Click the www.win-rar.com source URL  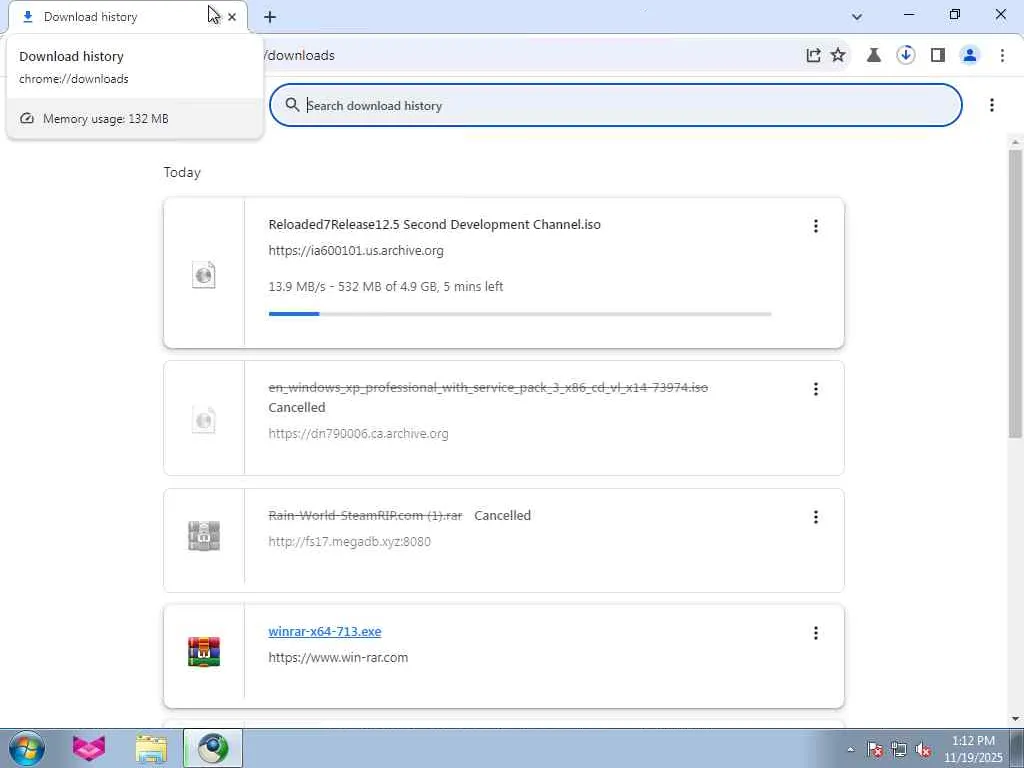click(x=338, y=658)
